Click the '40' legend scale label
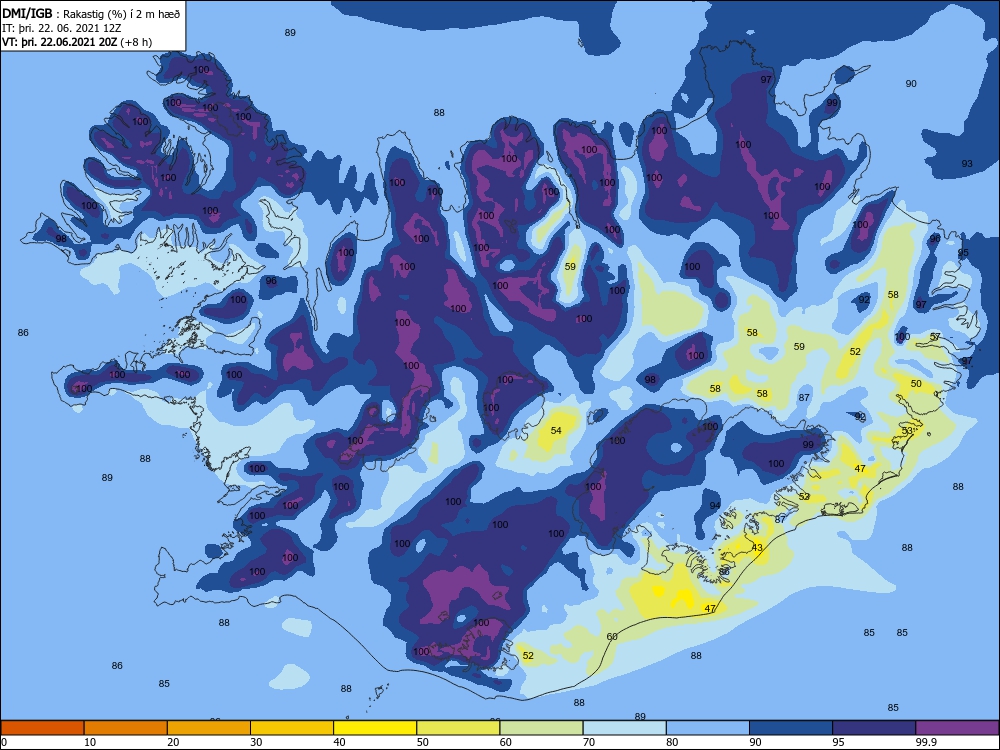The height and width of the screenshot is (750, 1000). (339, 742)
